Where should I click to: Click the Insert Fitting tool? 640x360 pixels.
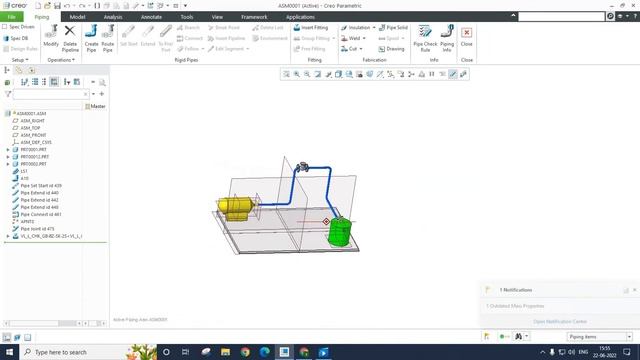coord(311,27)
